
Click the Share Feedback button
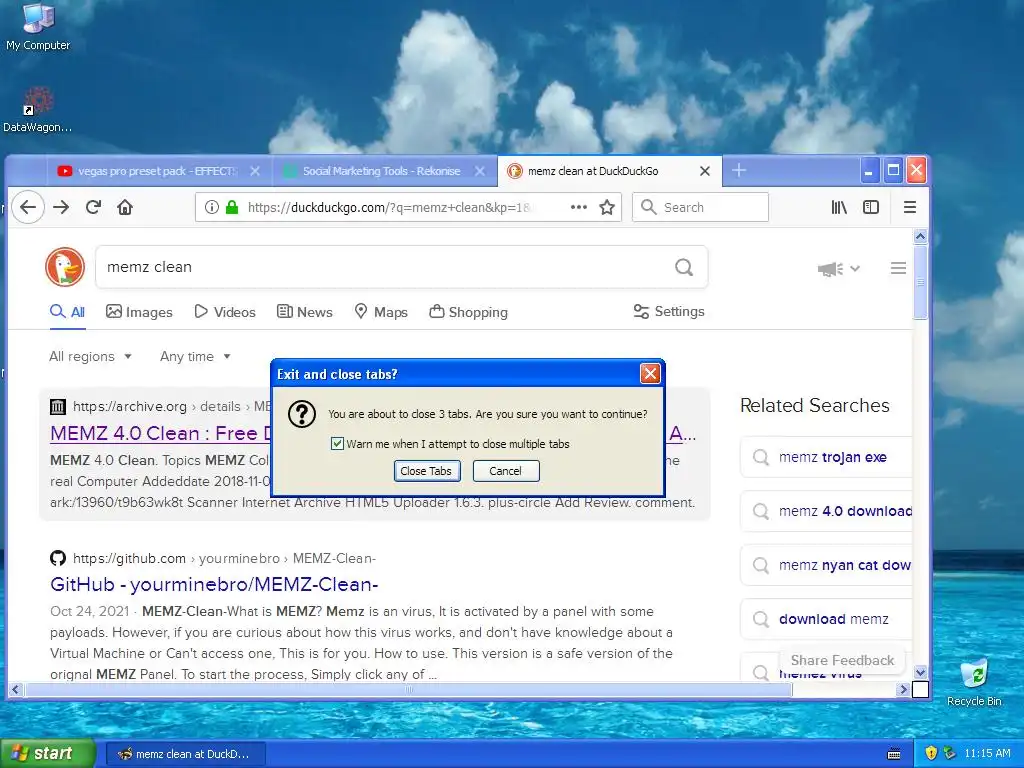tap(842, 660)
